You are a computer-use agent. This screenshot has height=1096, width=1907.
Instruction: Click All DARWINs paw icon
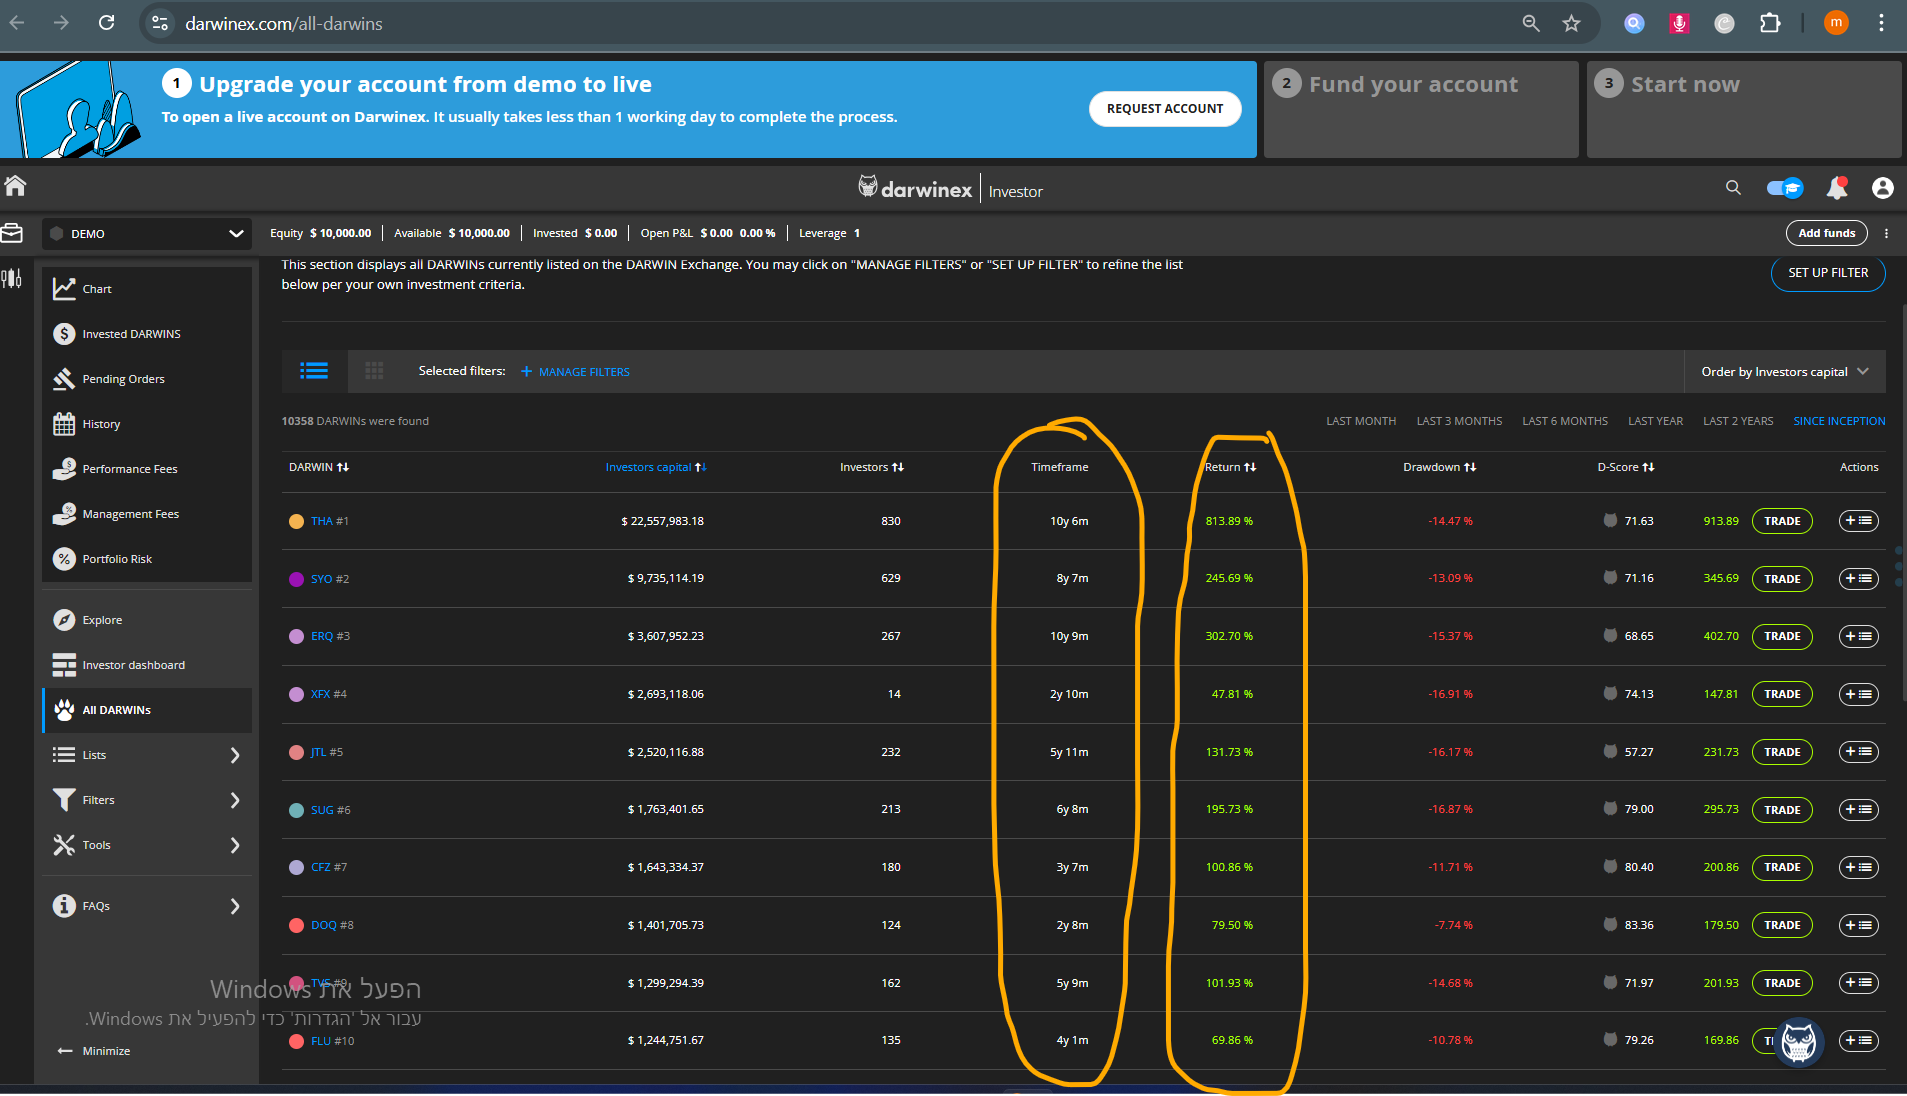[x=64, y=710]
